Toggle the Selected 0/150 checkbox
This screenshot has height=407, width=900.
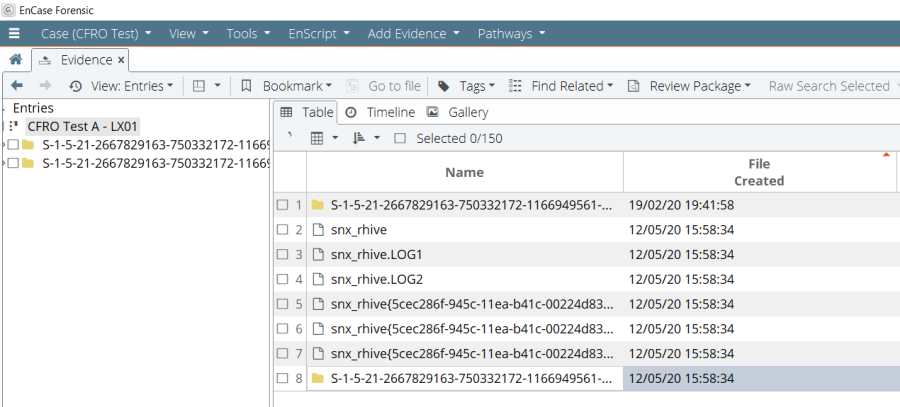(400, 138)
